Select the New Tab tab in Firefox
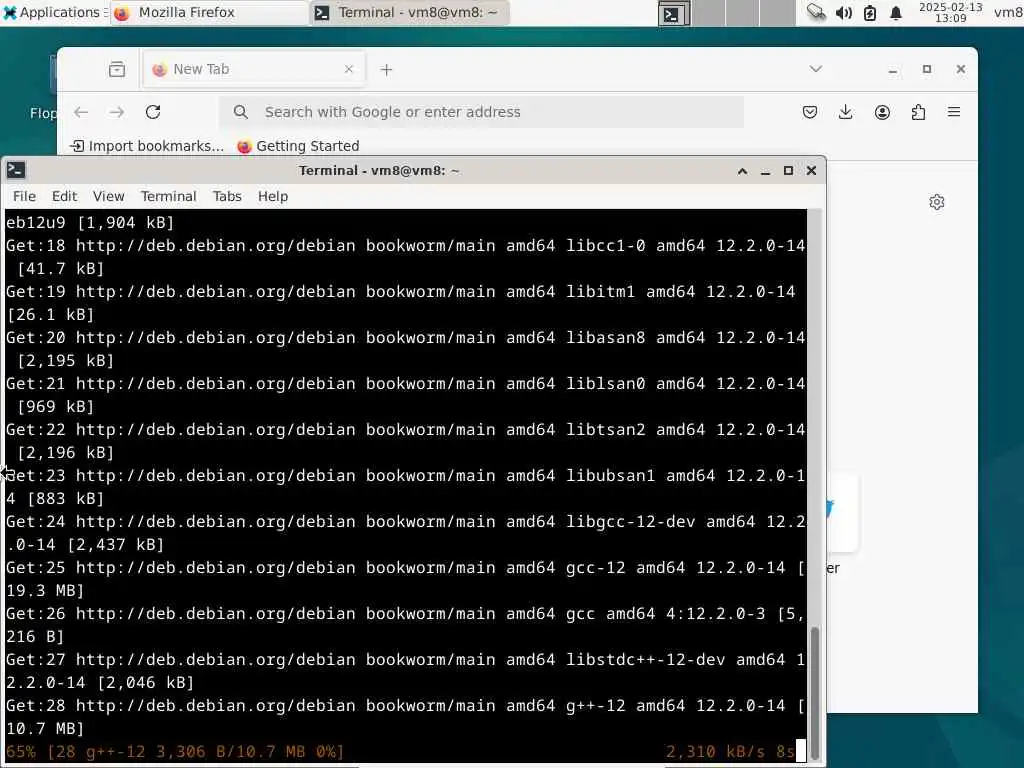Viewport: 1024px width, 768px height. pos(252,69)
